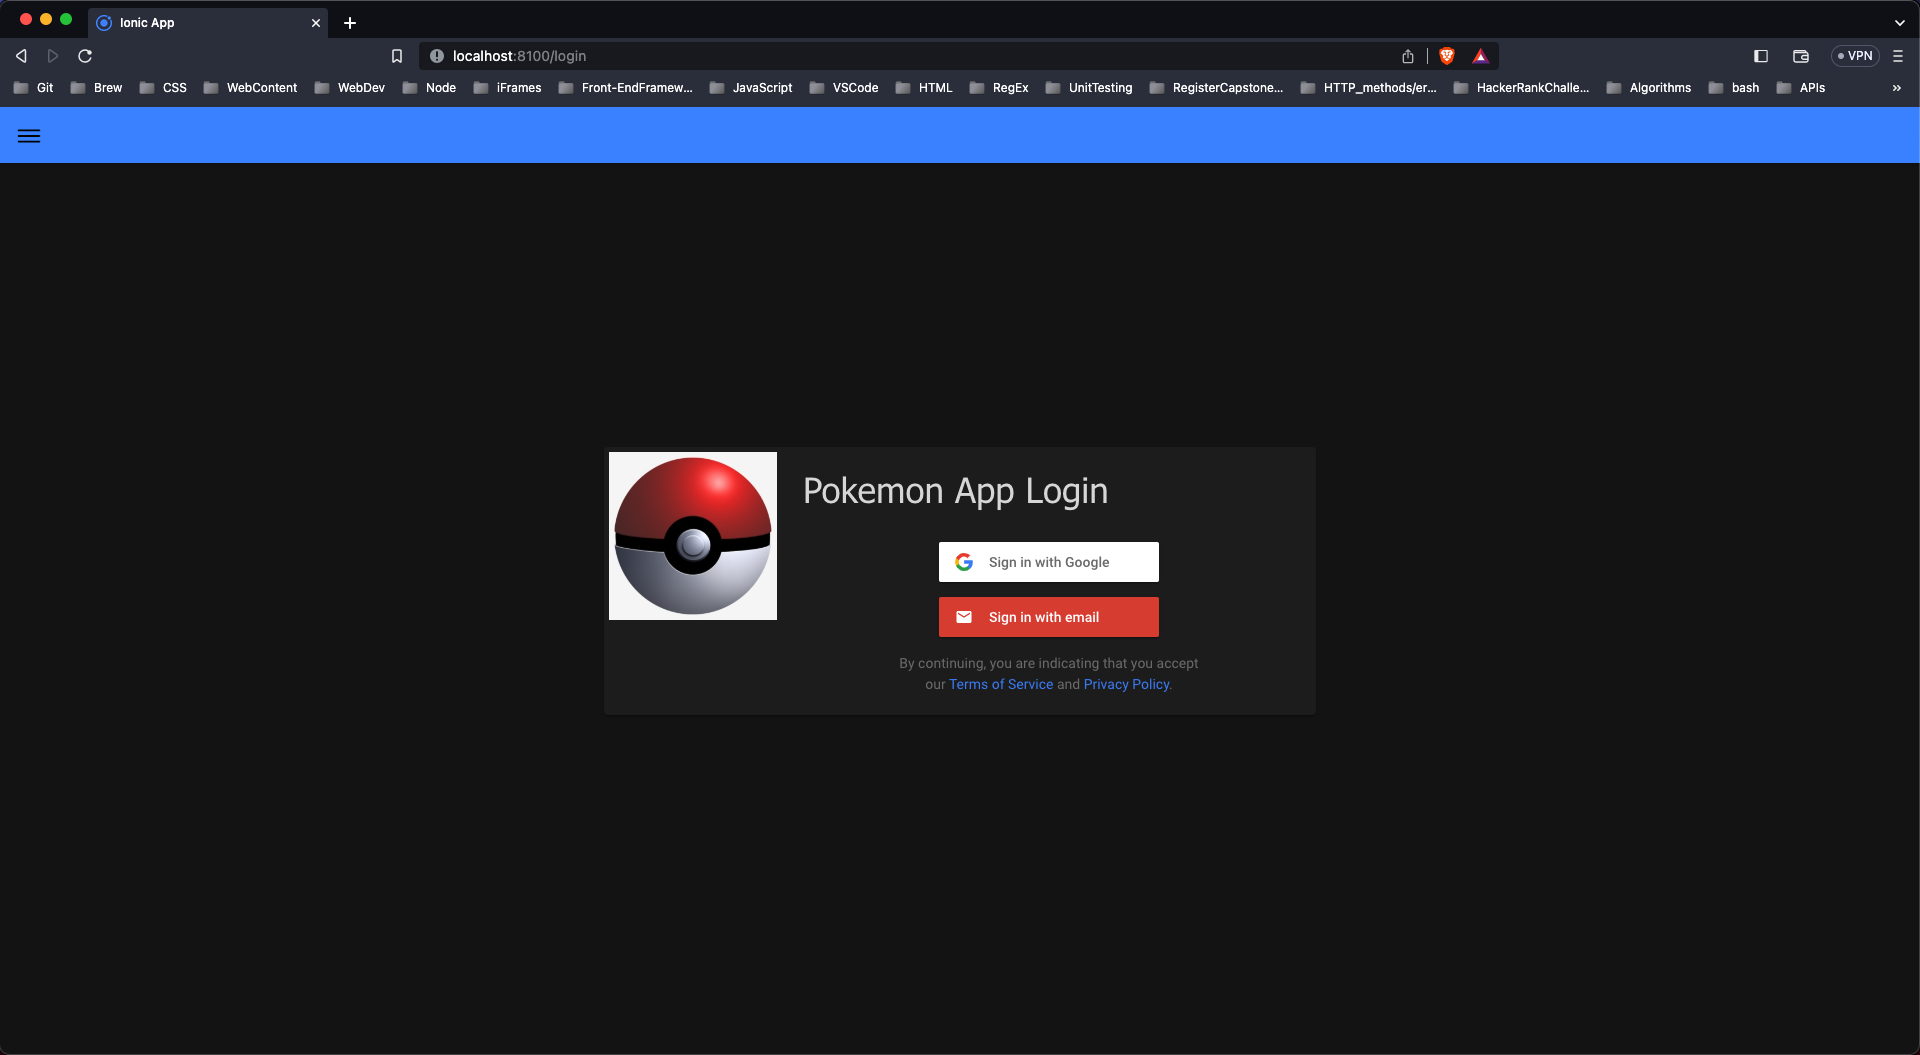
Task: Open the iFrames bookmarks folder
Action: (x=508, y=88)
